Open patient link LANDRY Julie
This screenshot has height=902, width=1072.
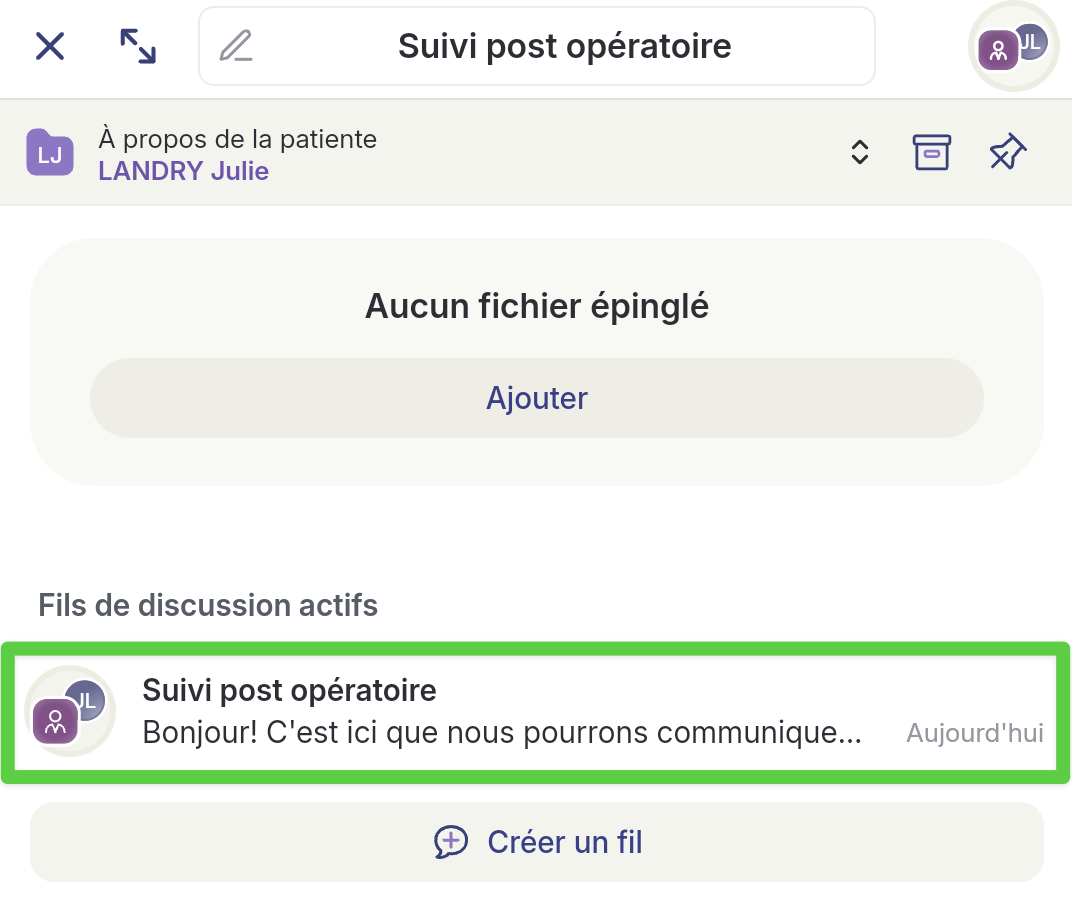point(183,171)
